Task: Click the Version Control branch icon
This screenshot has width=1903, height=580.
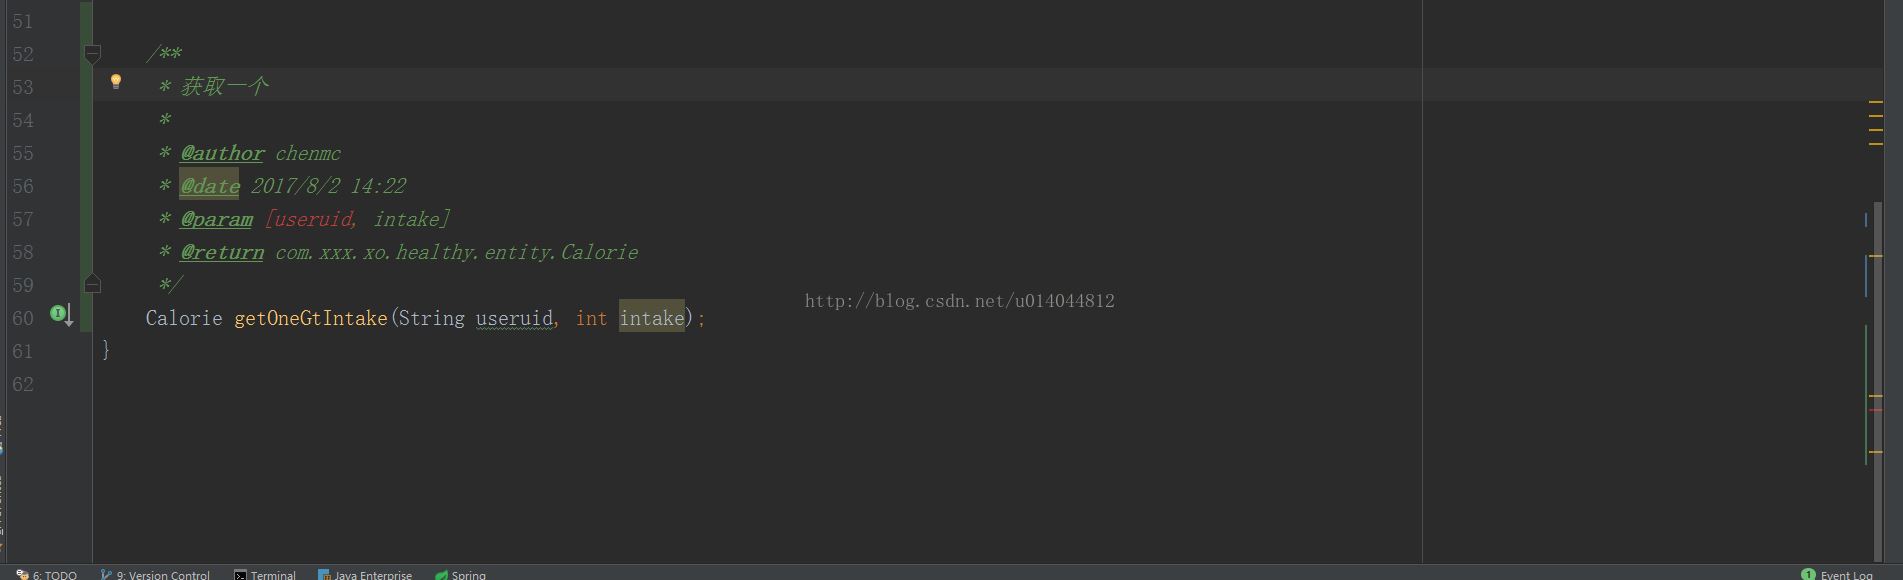Action: coord(106,574)
